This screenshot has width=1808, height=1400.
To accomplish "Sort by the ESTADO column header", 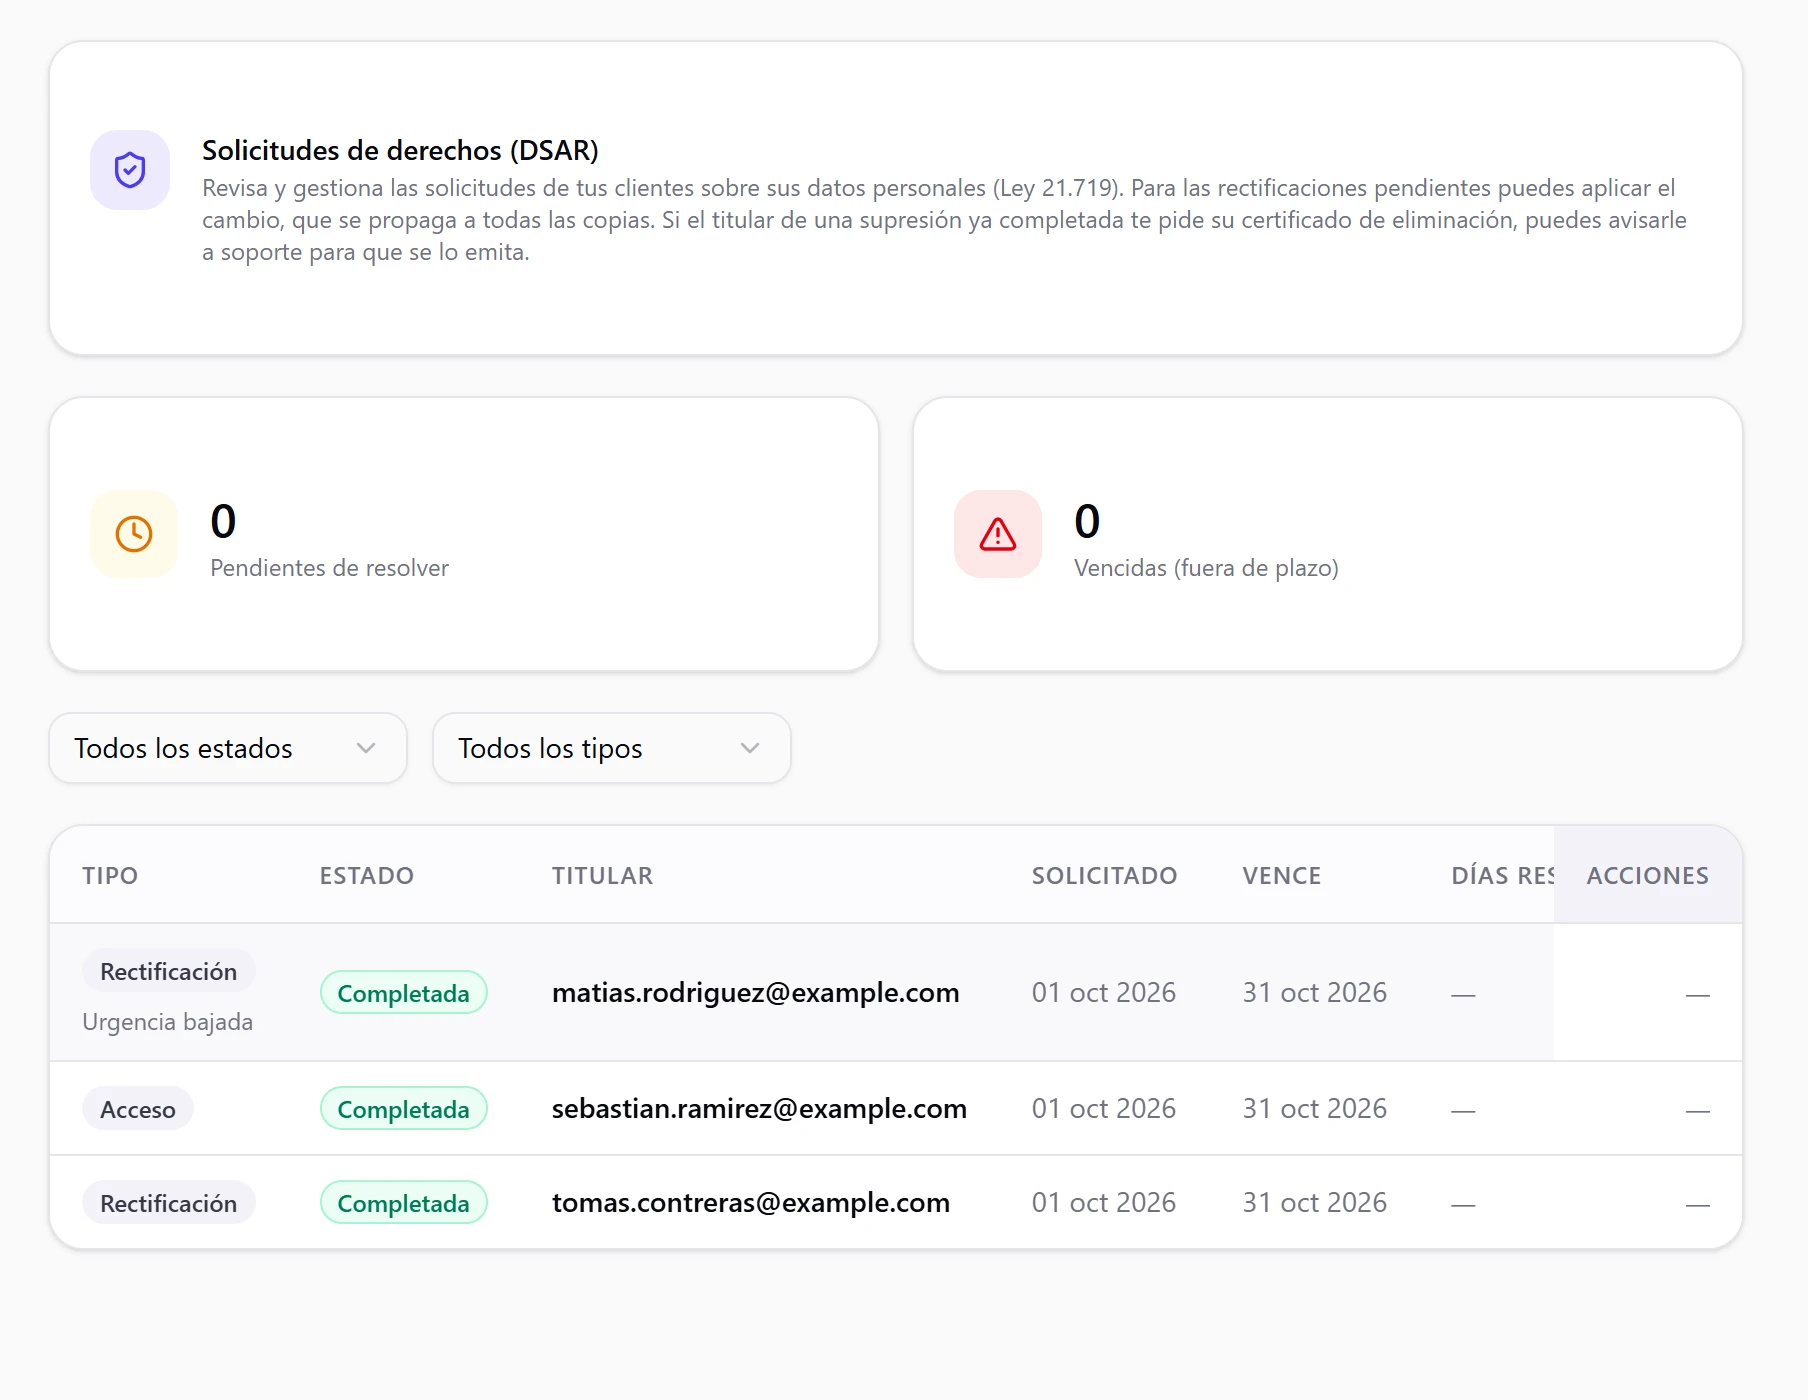I will pyautogui.click(x=367, y=876).
